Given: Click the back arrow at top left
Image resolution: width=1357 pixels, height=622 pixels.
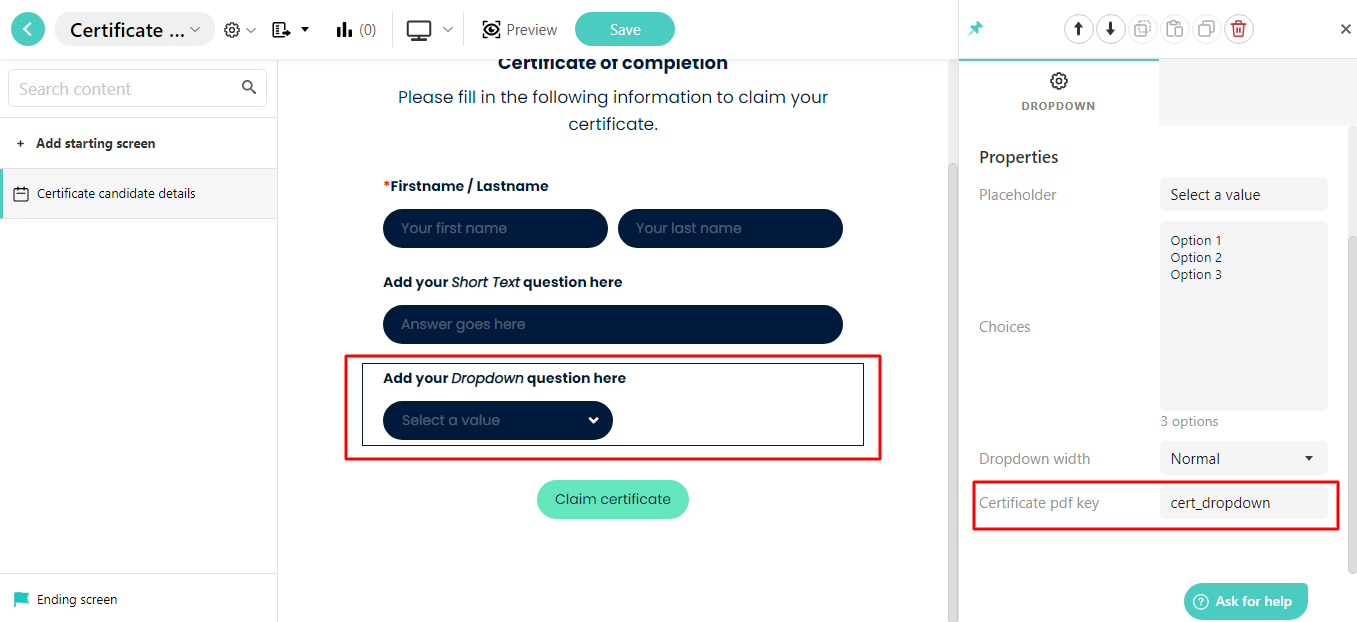Looking at the screenshot, I should click(x=27, y=29).
